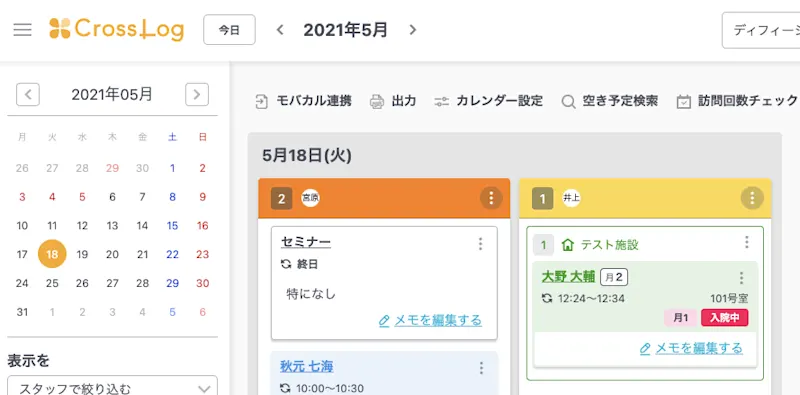Select Saturday 15 in mini calendar
This screenshot has width=800, height=395.
pyautogui.click(x=172, y=226)
